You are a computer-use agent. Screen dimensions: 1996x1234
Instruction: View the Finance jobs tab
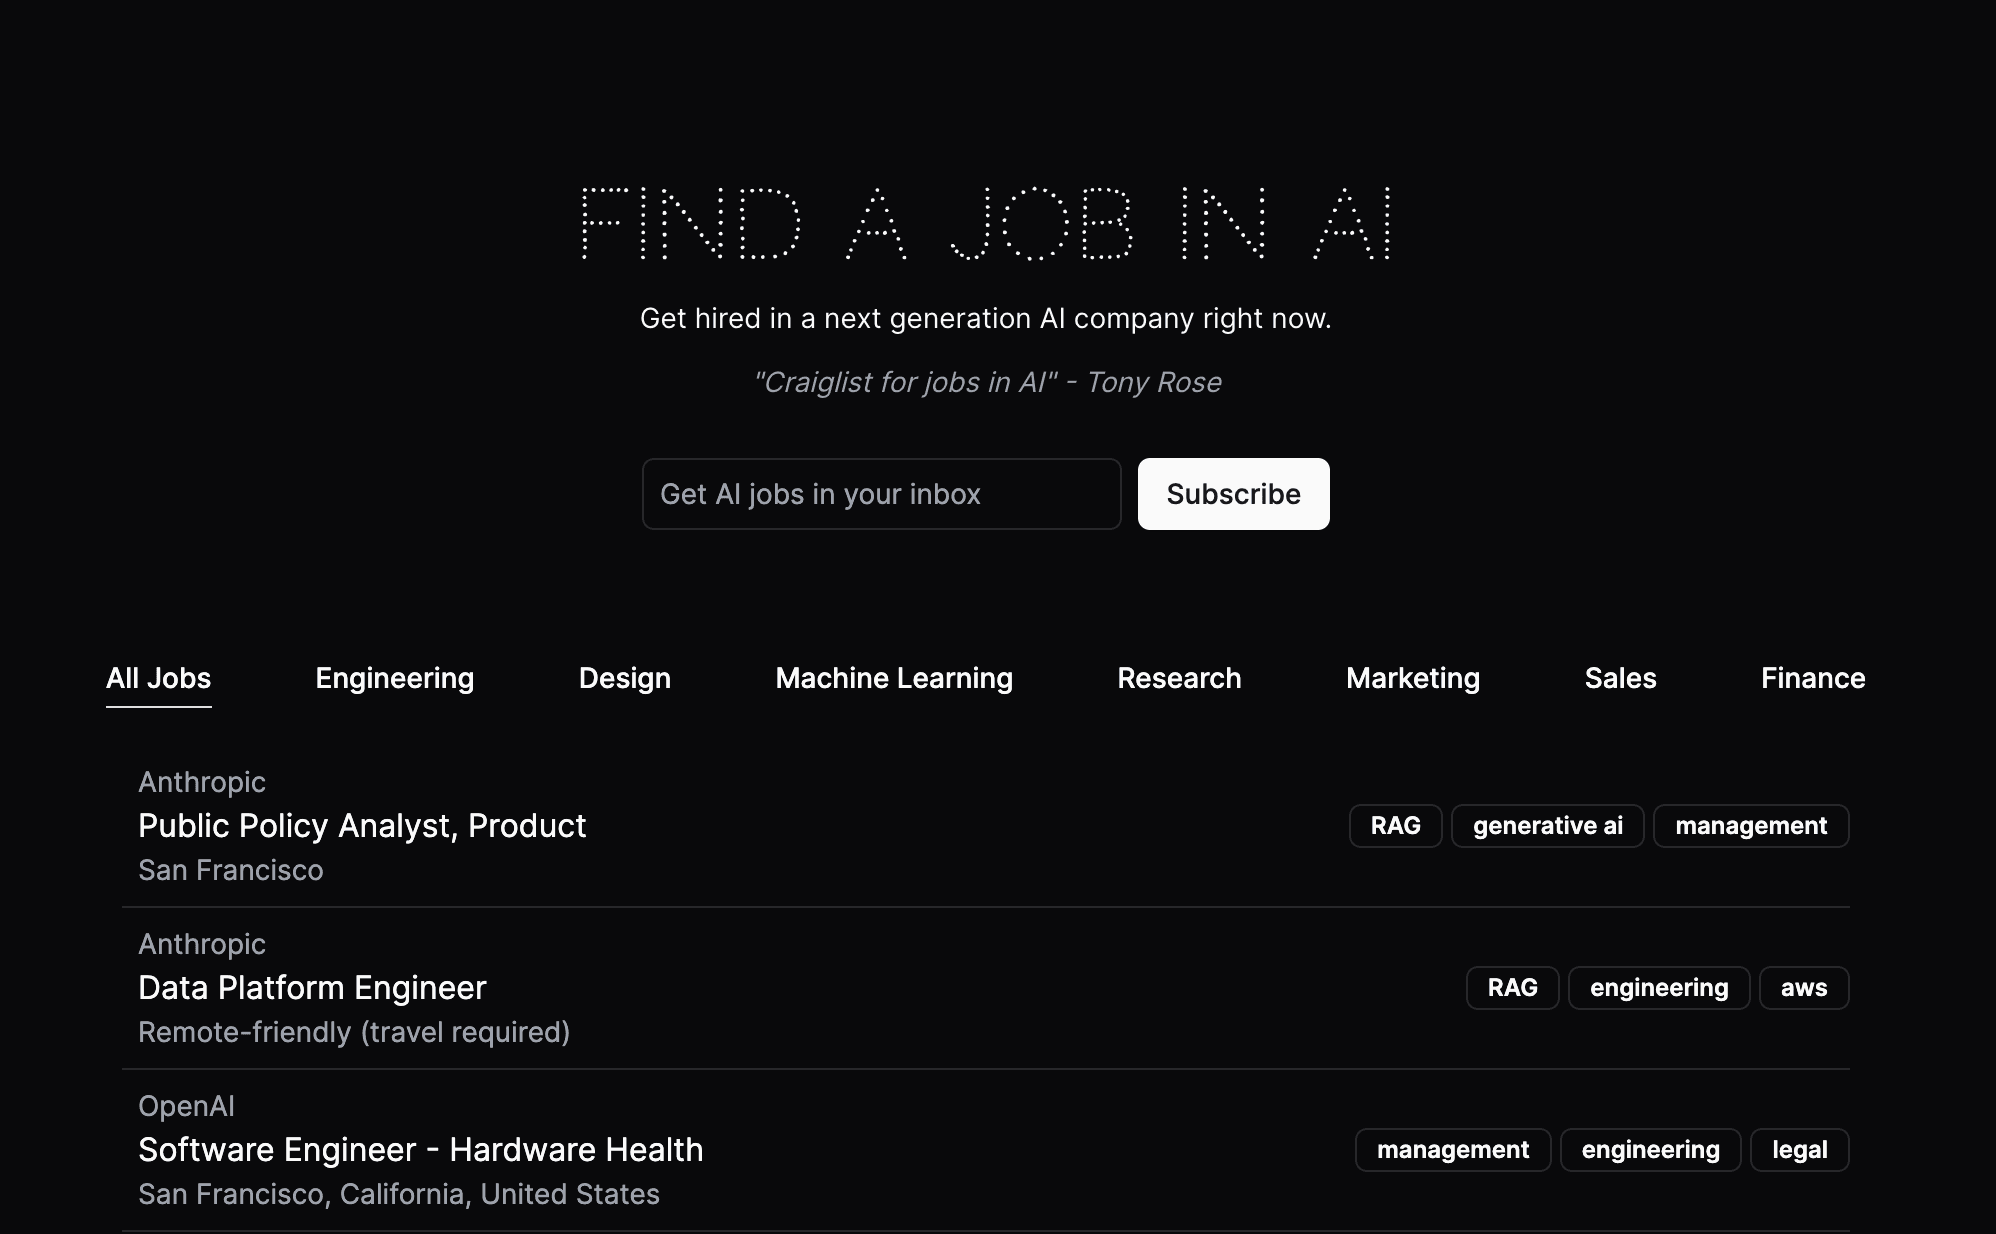coord(1813,678)
